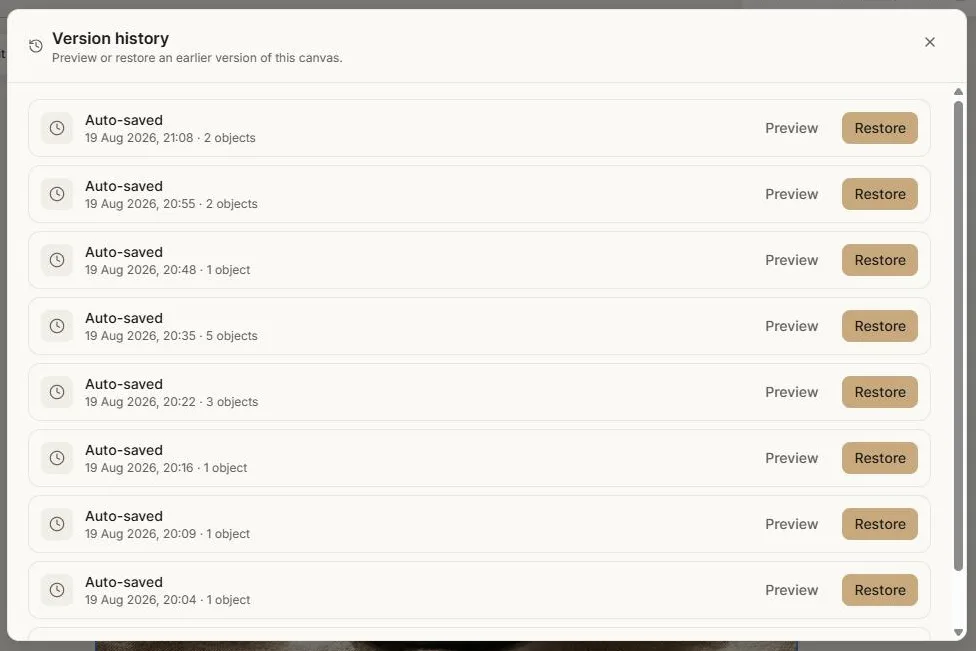976x651 pixels.
Task: Restore the 21:08 version with 2 objects
Action: (x=880, y=128)
